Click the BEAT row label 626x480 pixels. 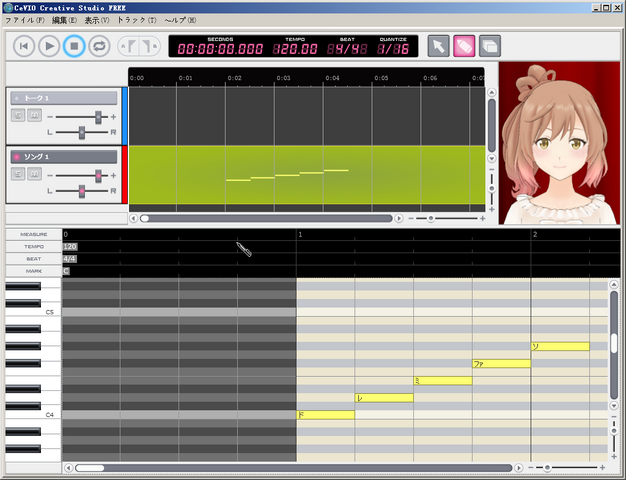34,259
